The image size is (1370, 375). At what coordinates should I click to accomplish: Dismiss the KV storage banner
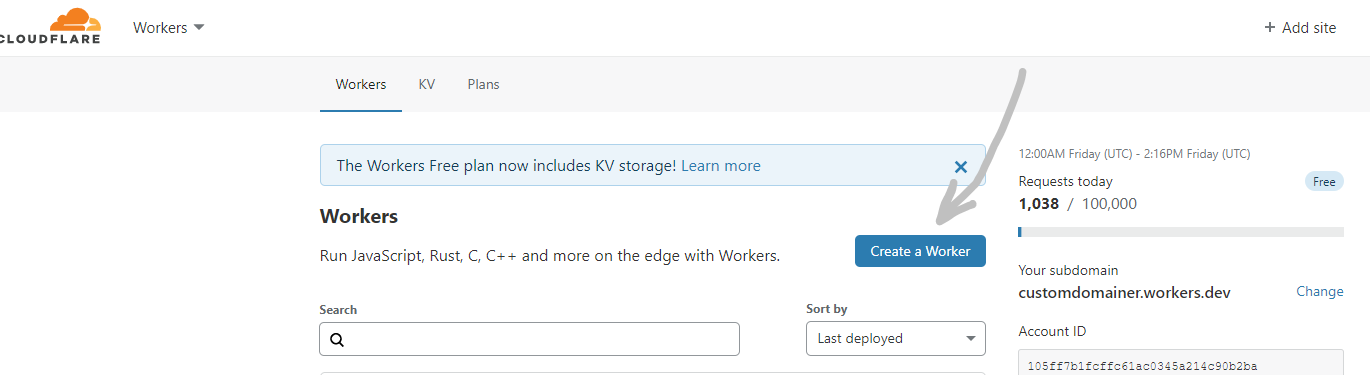[961, 166]
